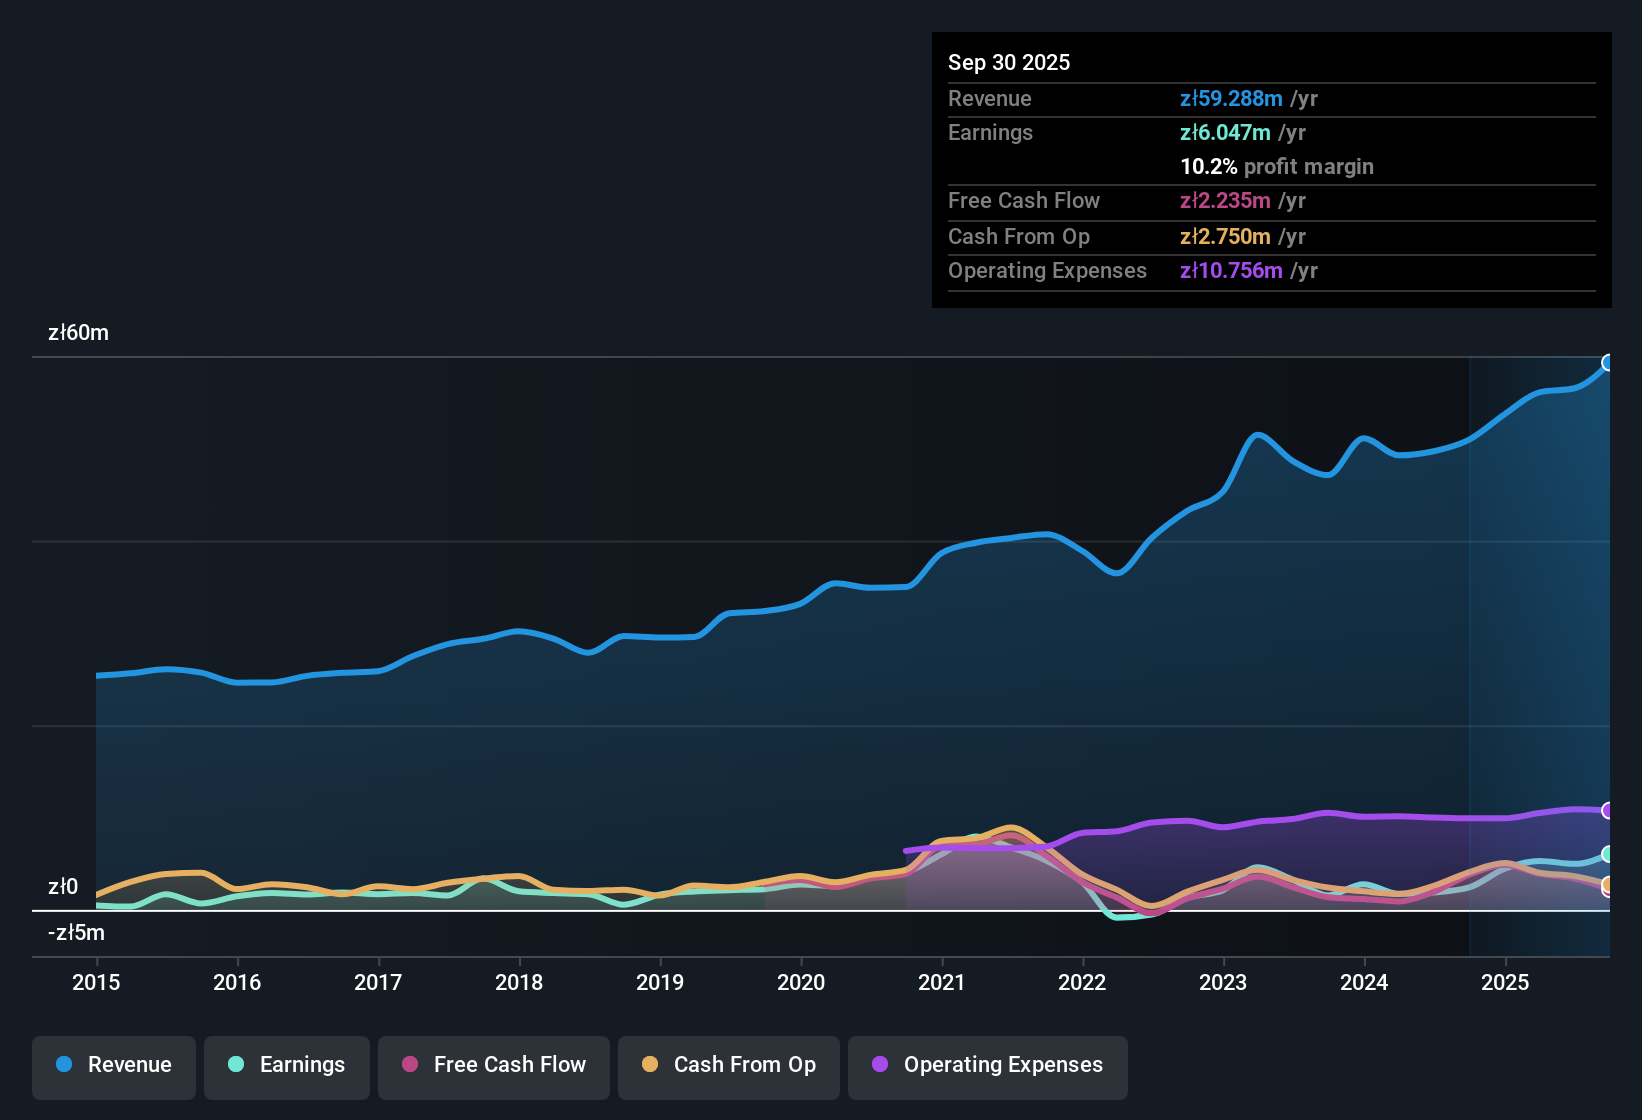Select the Earnings endpoint marker at chart edge

[x=1608, y=855]
